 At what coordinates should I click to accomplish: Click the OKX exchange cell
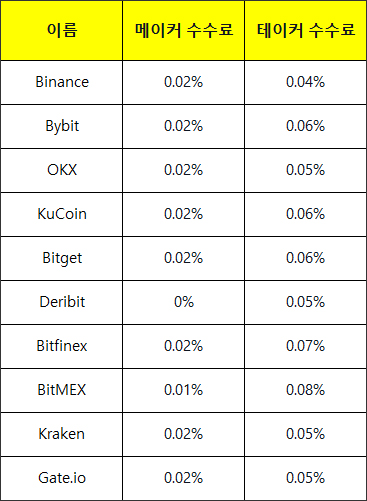[x=62, y=170]
